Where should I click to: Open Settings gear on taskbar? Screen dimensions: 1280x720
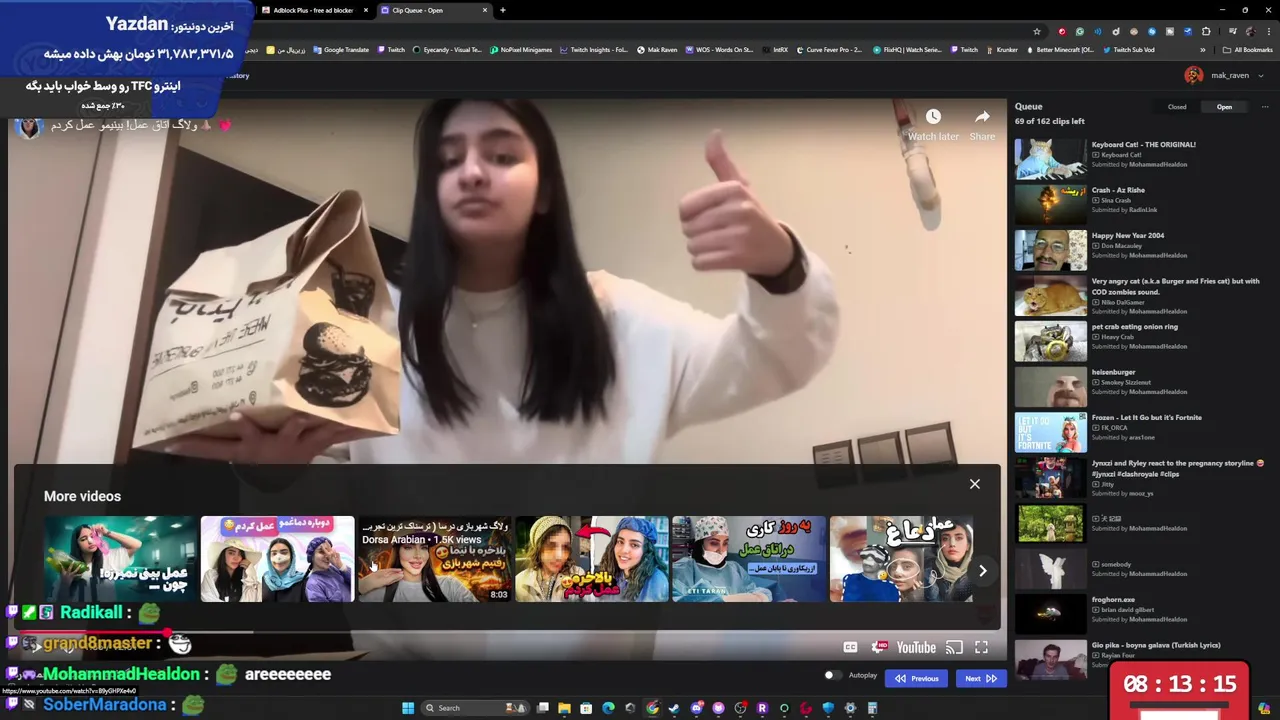[x=850, y=708]
